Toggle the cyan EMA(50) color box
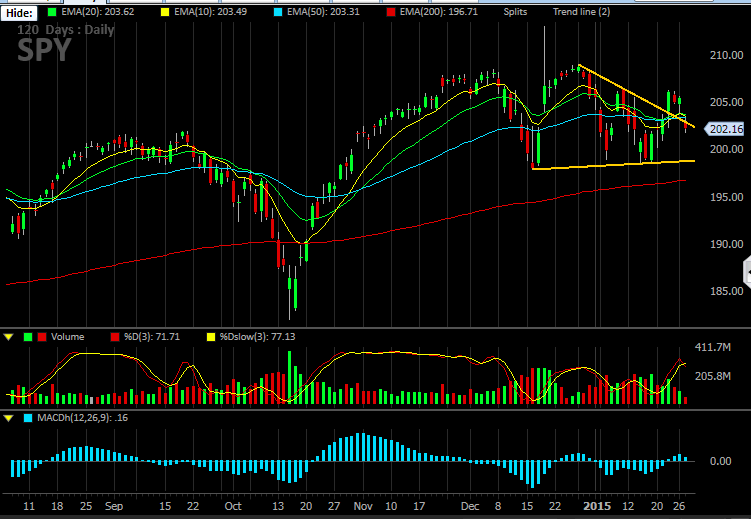Screen dimensions: 751x519 (x=278, y=12)
